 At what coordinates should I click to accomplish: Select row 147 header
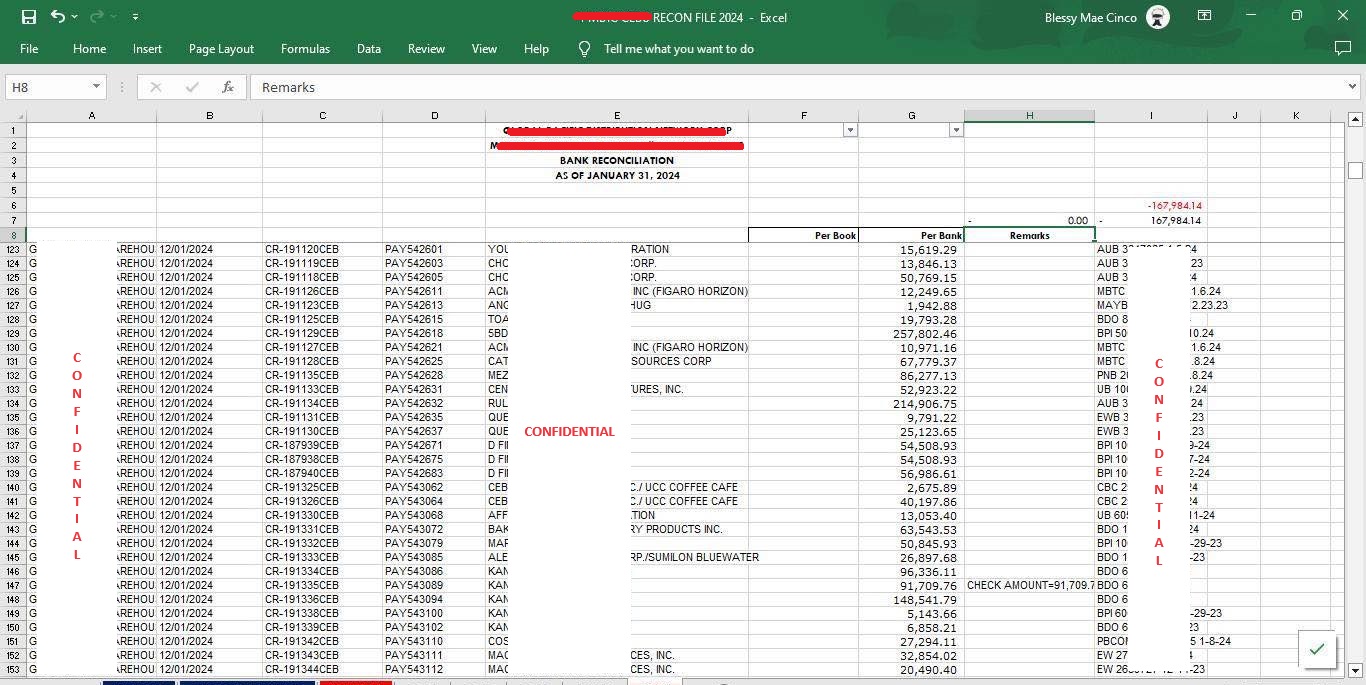13,585
